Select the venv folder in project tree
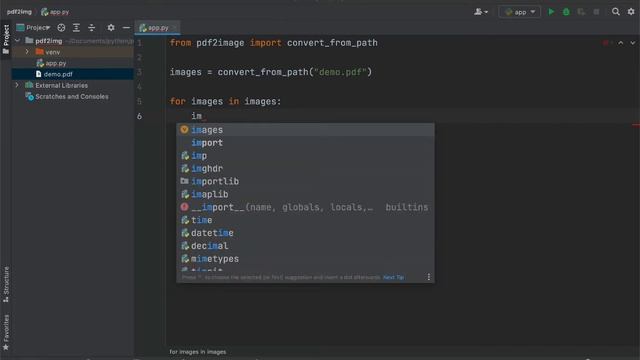Image resolution: width=640 pixels, height=360 pixels. [x=52, y=52]
